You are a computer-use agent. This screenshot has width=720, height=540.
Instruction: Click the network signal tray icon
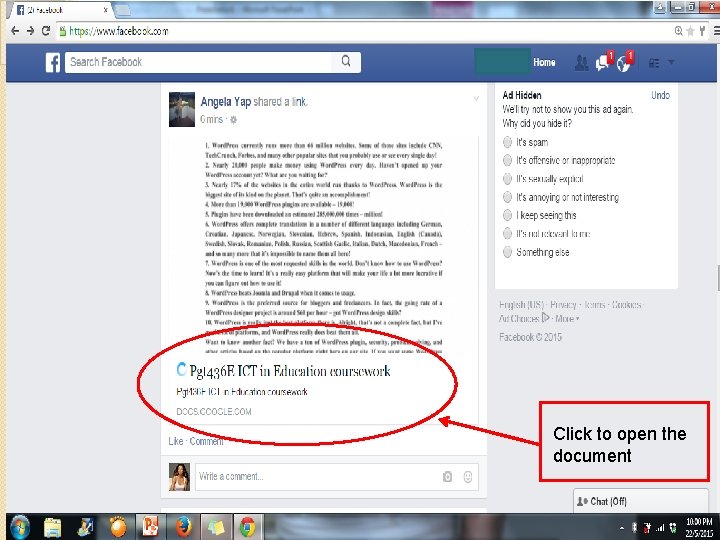(x=660, y=528)
